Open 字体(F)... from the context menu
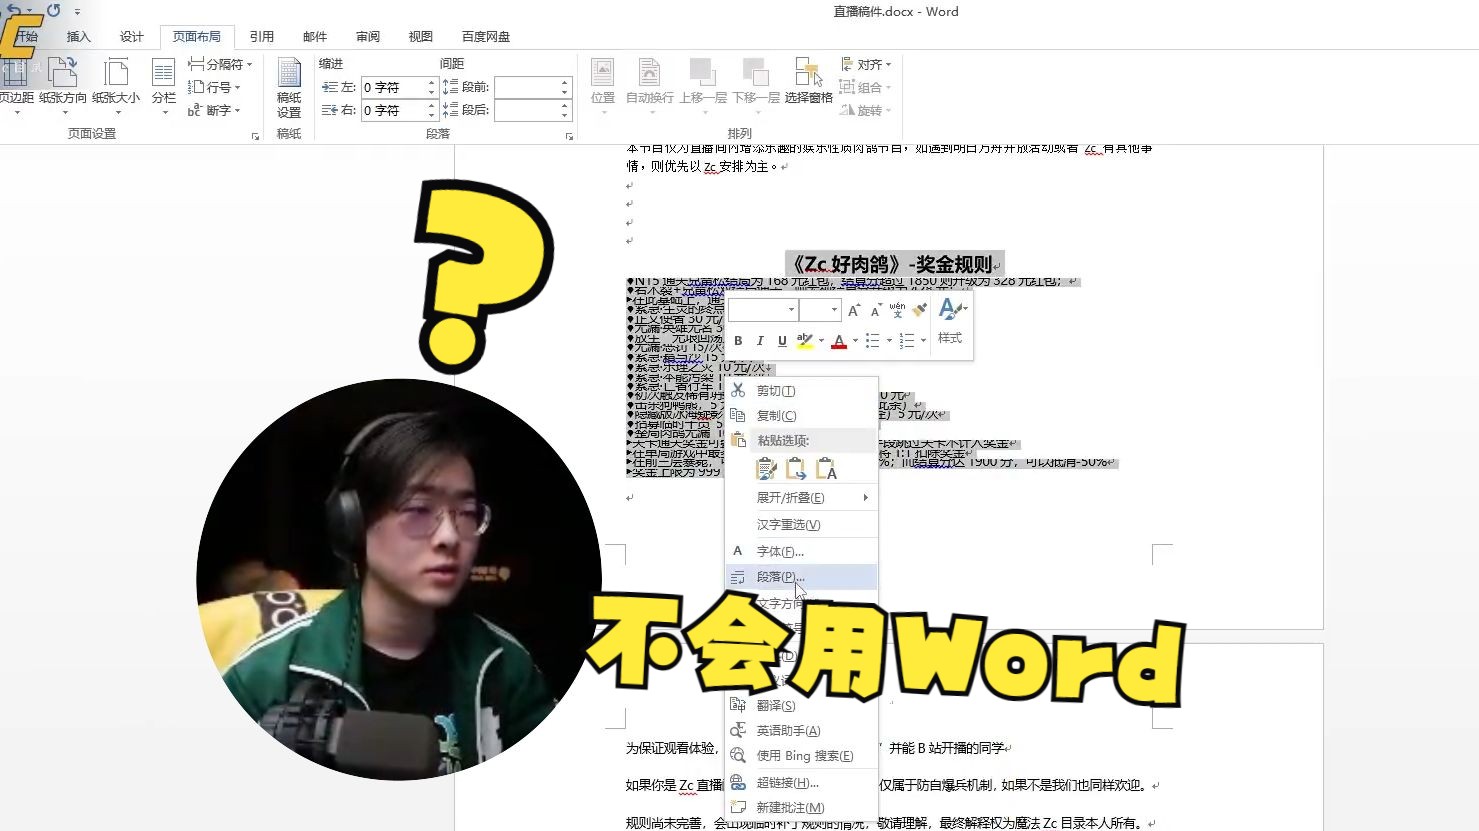 801,551
